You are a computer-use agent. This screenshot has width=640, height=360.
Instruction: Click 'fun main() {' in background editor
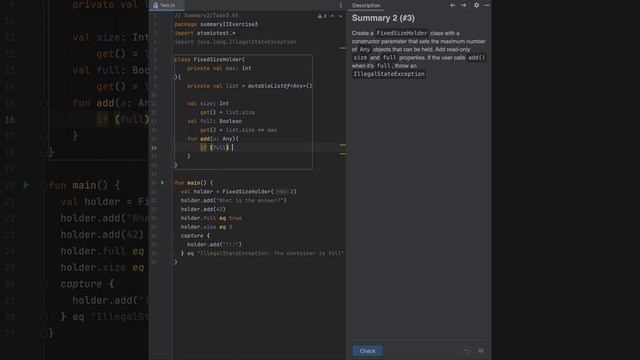pos(84,185)
